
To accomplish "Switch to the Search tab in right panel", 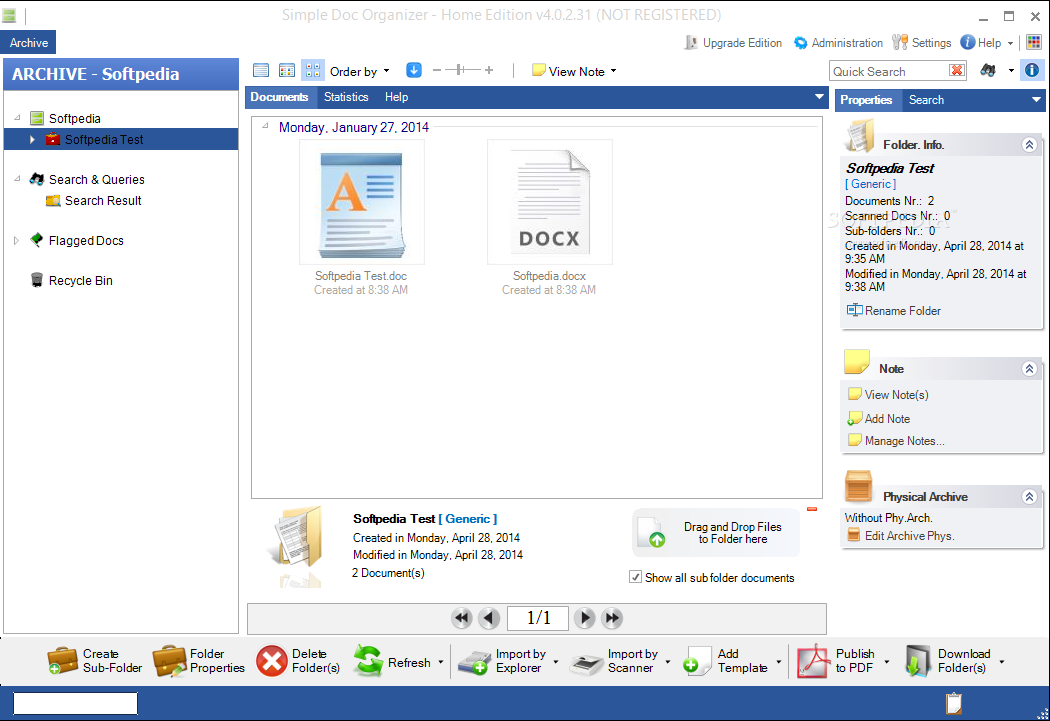I will (926, 100).
